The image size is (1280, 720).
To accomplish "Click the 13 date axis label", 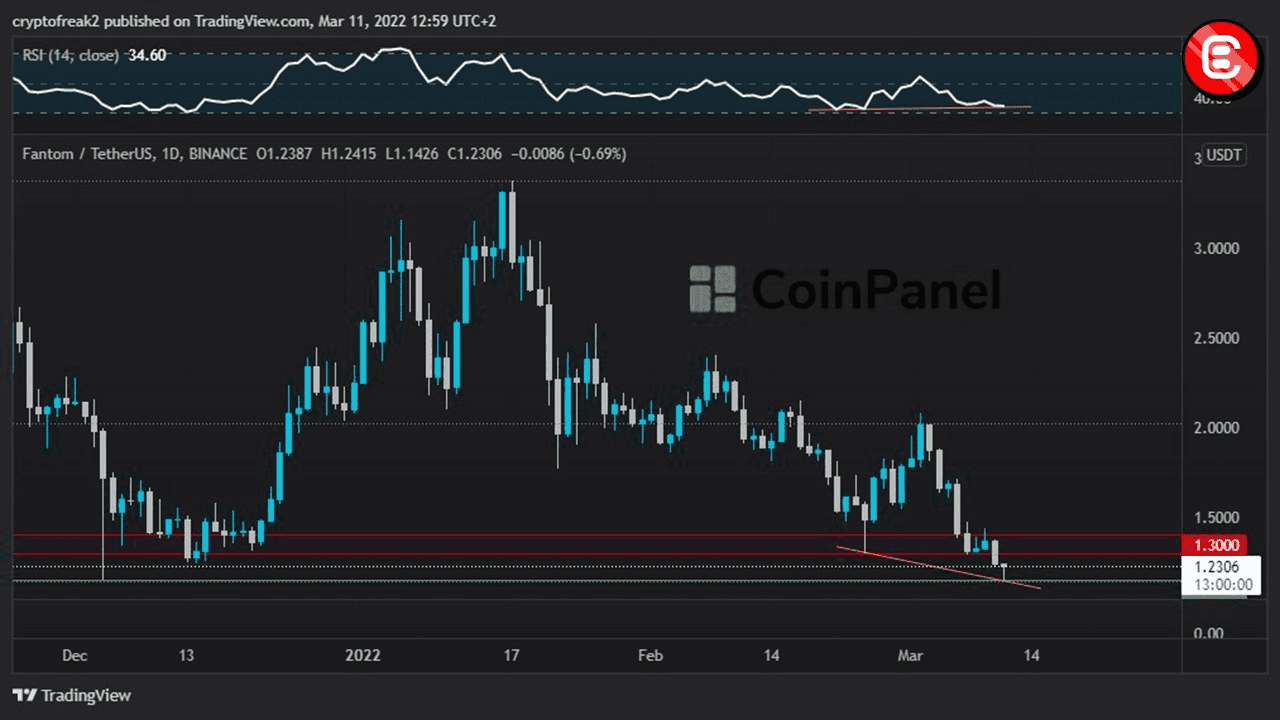I will click(186, 656).
